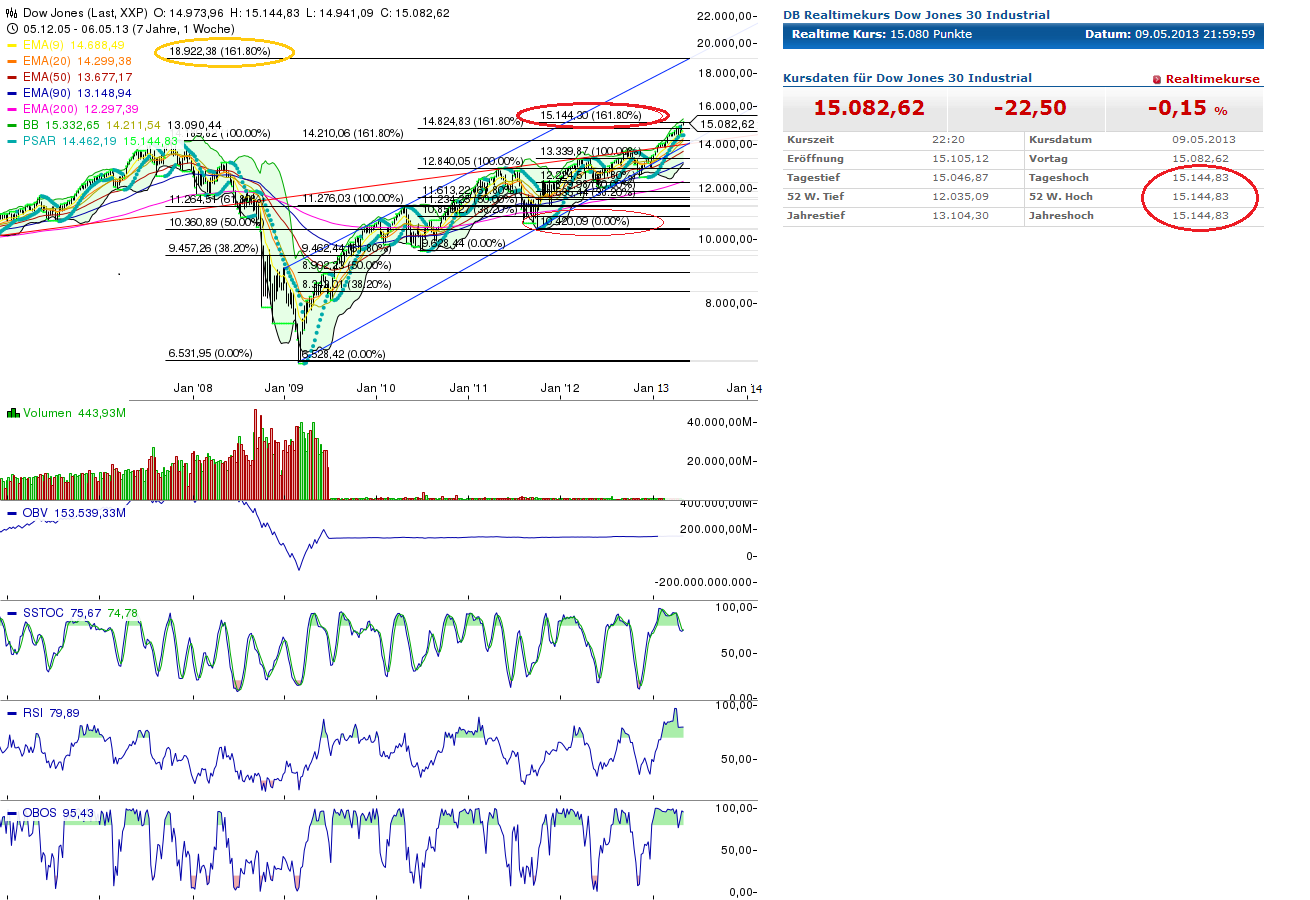Click the Jan '09 time axis marker
Viewport: 1310px width, 900px height.
point(284,388)
